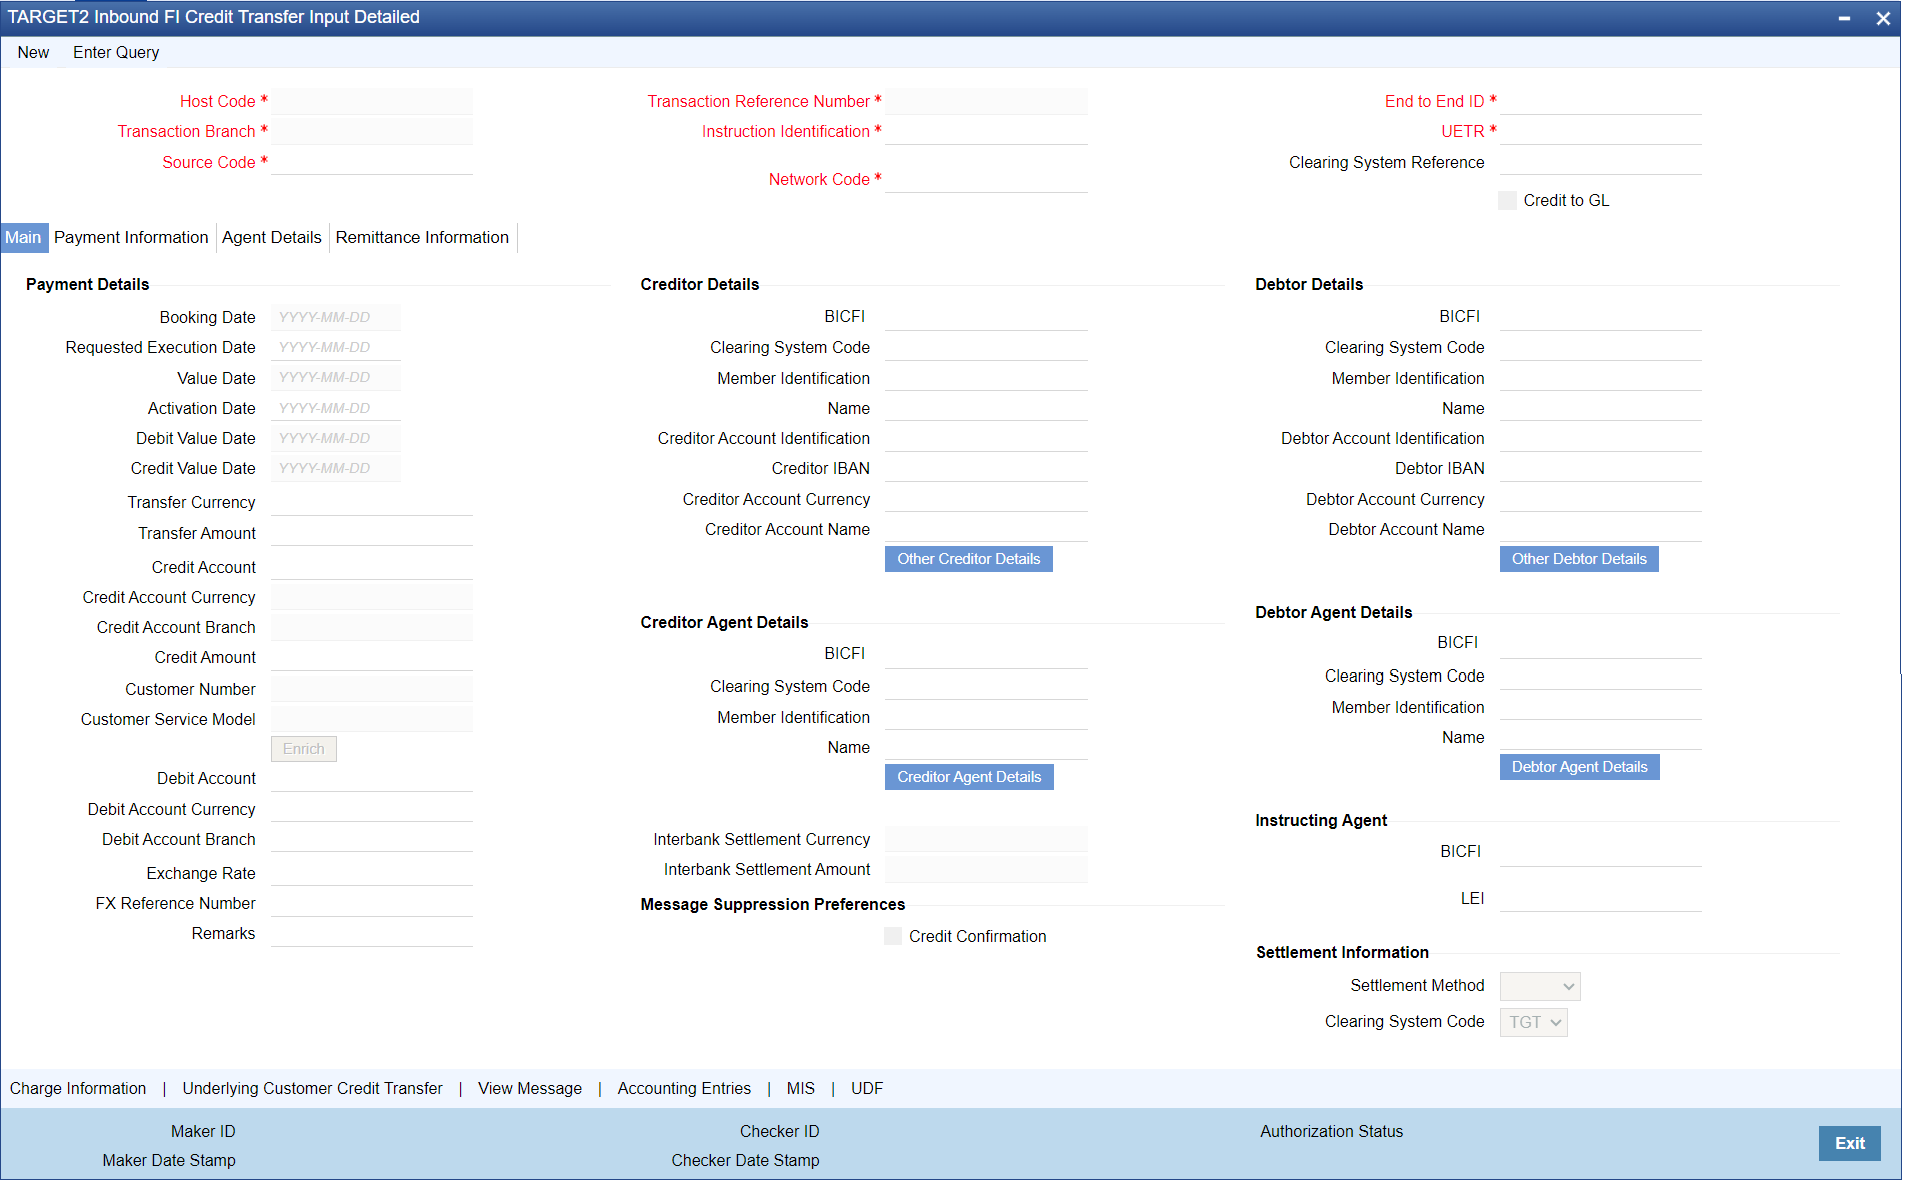
Task: Click the Transfer Amount field
Action: [x=372, y=533]
